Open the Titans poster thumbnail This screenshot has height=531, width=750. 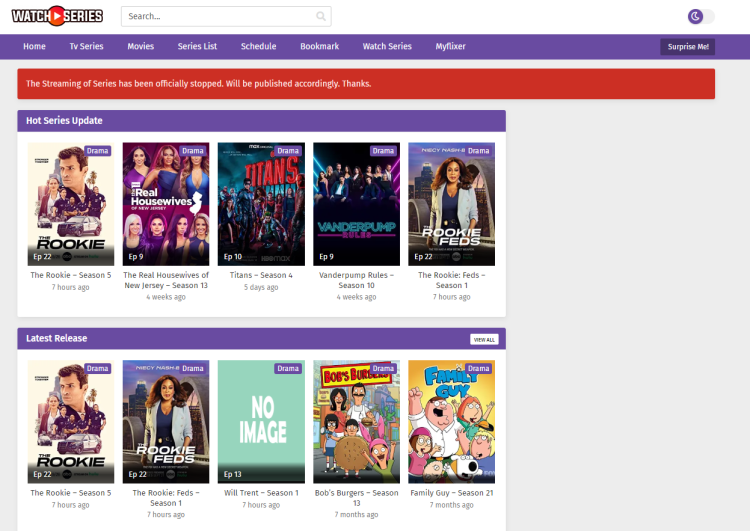261,204
